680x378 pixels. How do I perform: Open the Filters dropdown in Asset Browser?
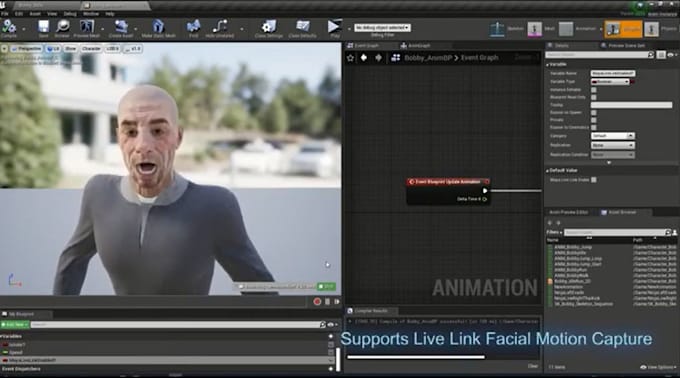554,233
